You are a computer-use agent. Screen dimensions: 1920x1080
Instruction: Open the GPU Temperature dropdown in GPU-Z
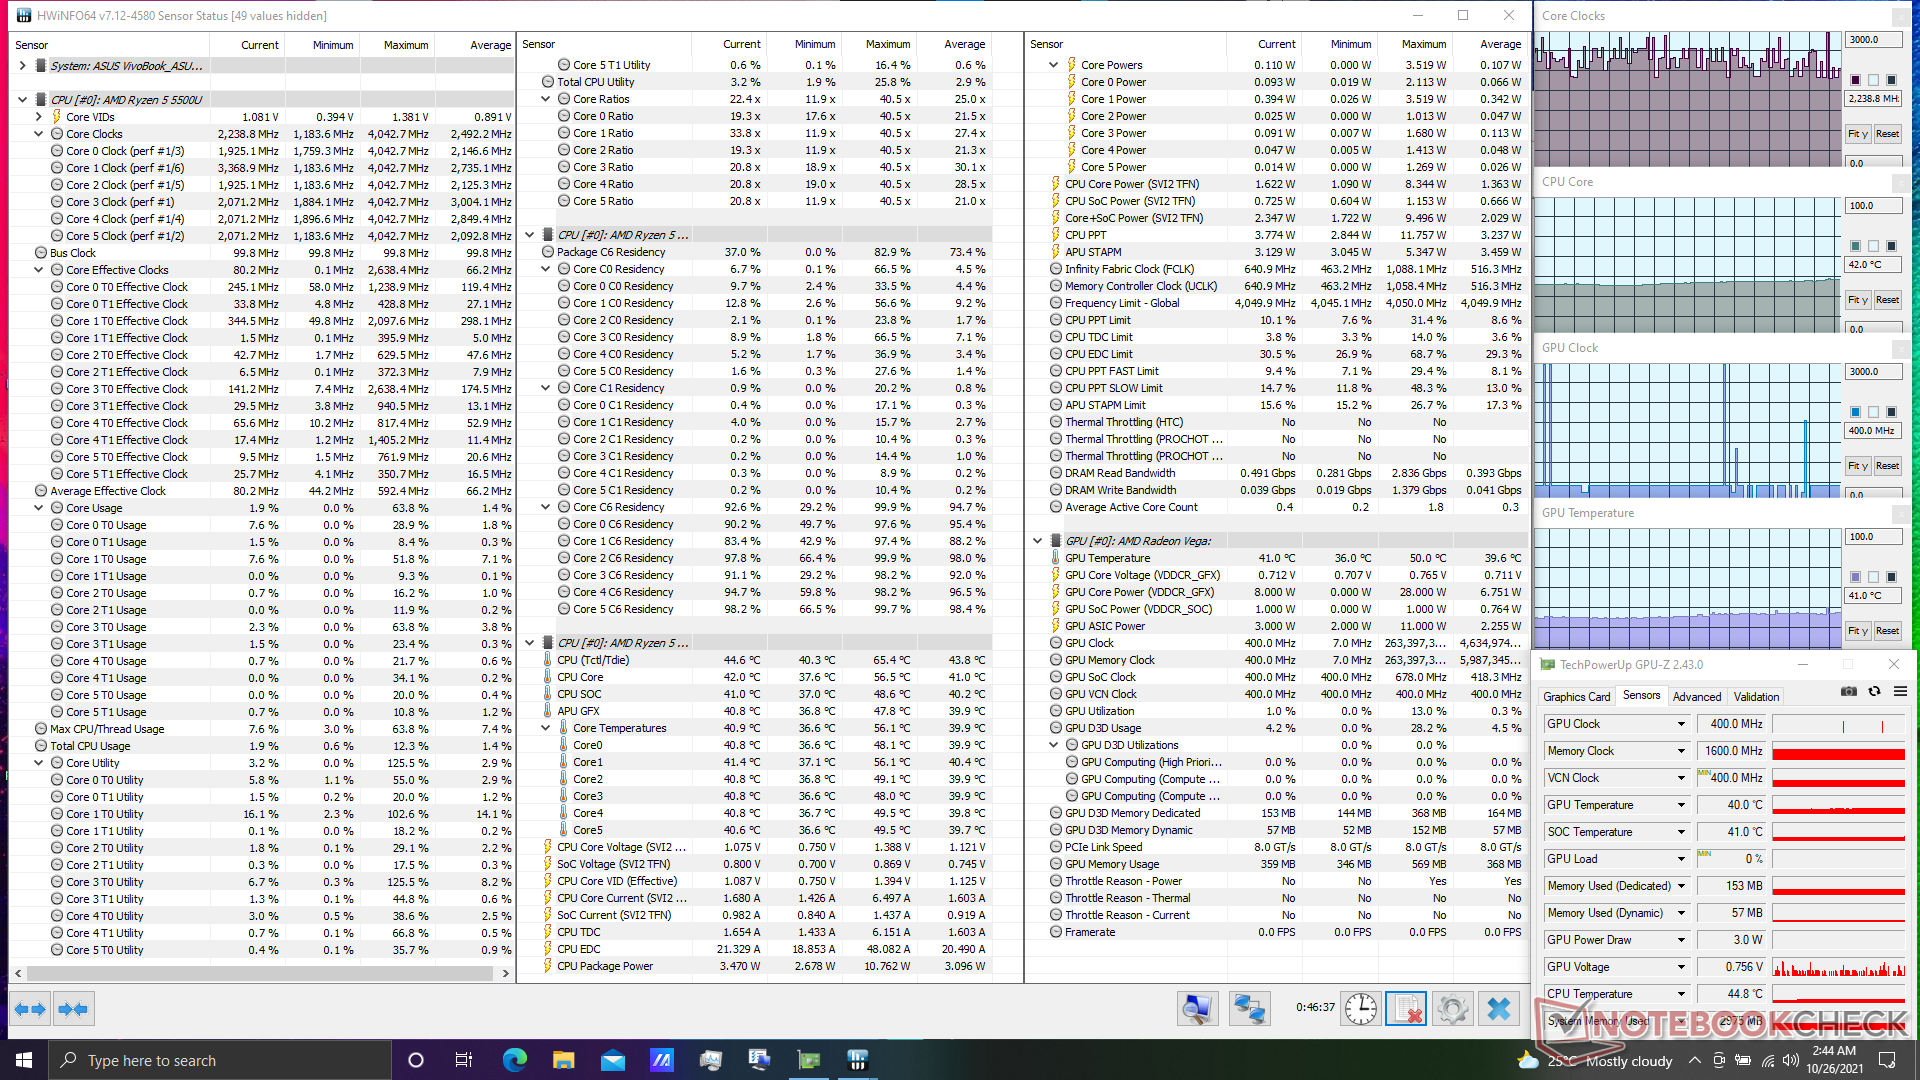point(1681,805)
